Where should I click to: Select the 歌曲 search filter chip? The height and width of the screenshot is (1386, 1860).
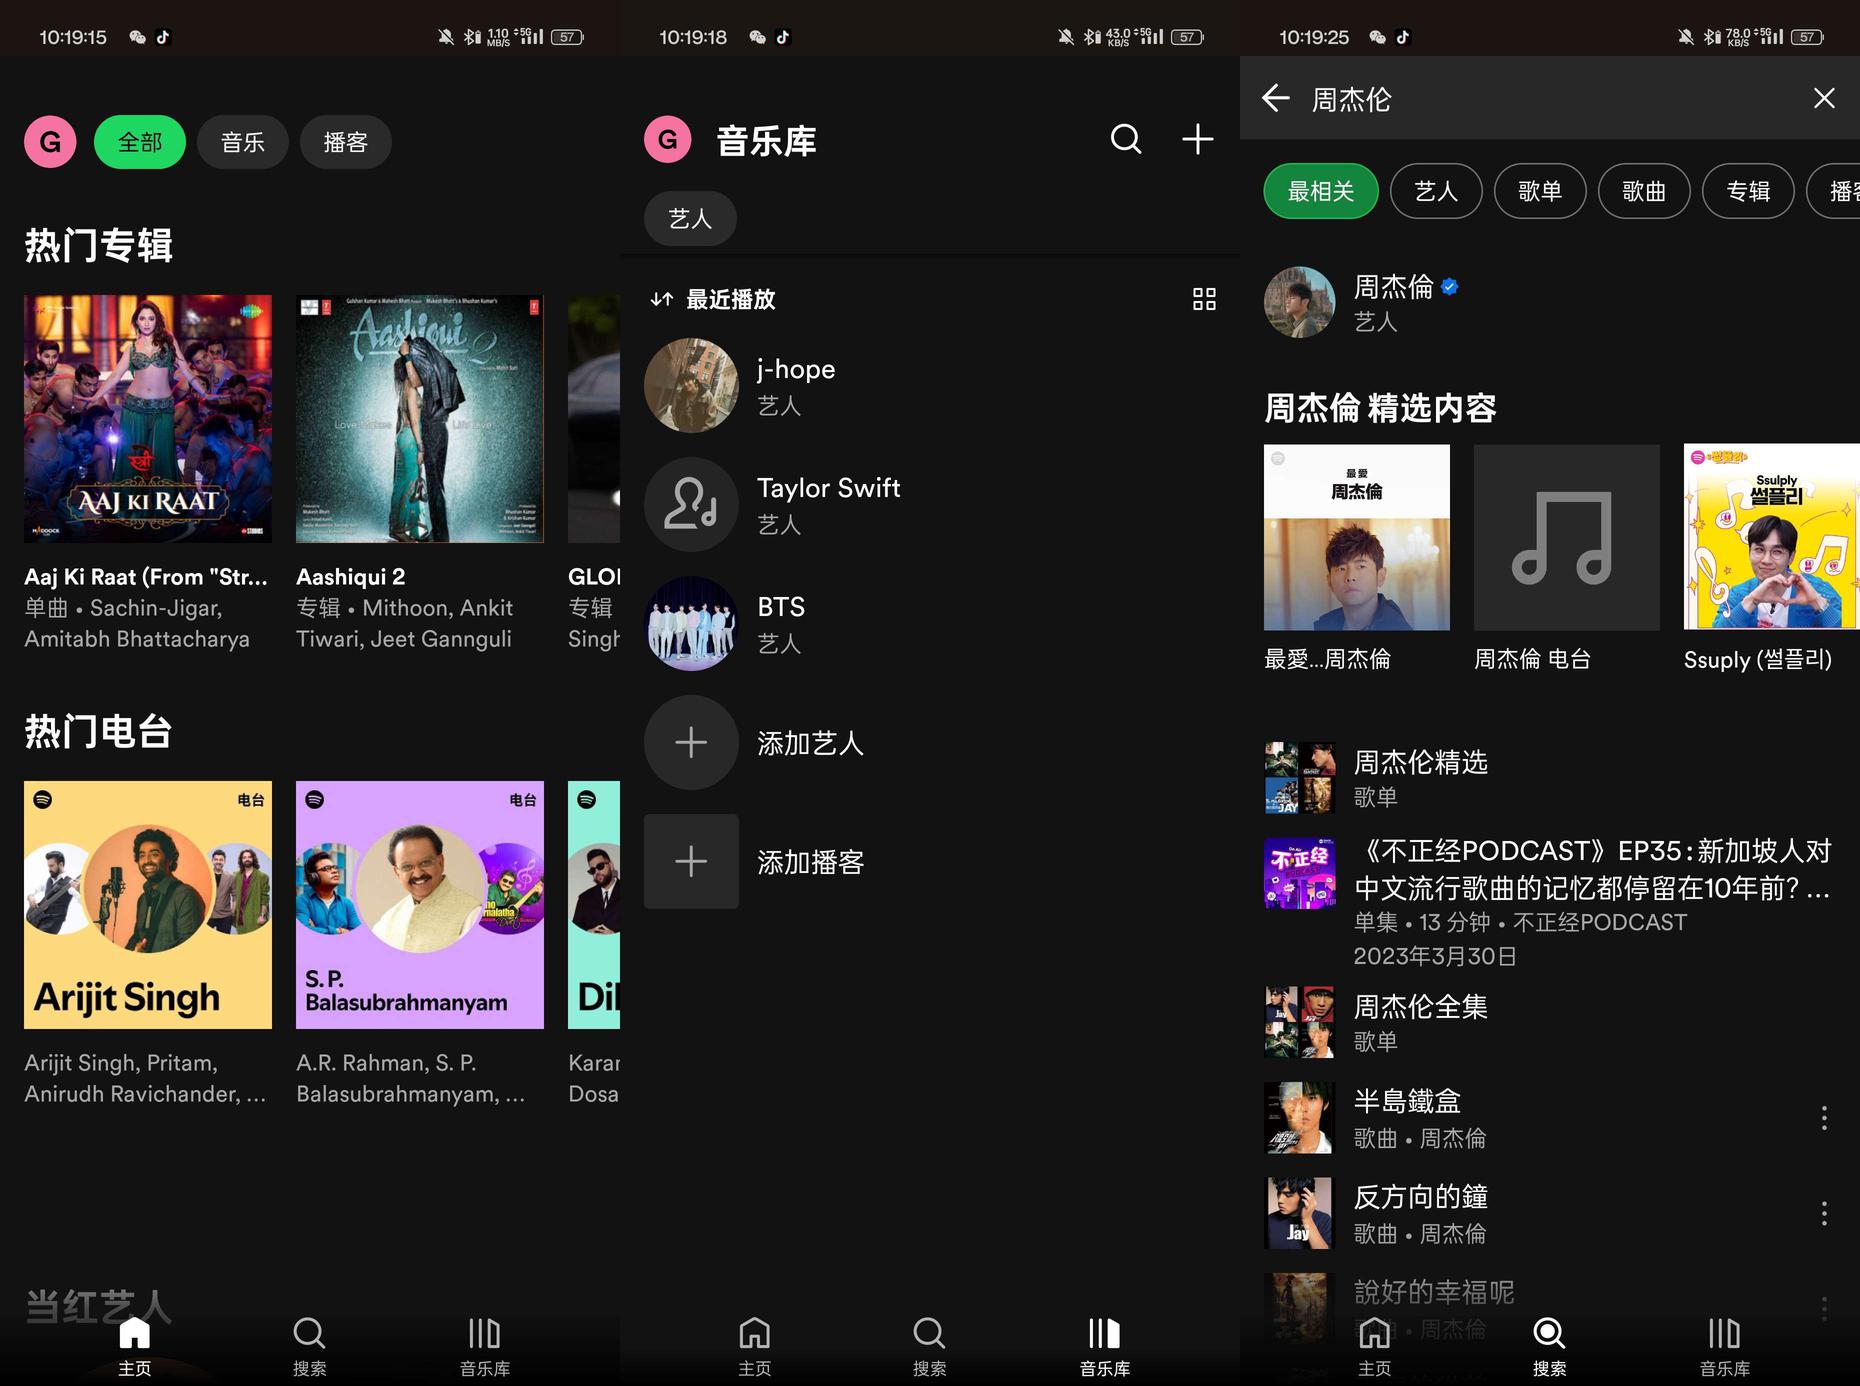pos(1644,191)
